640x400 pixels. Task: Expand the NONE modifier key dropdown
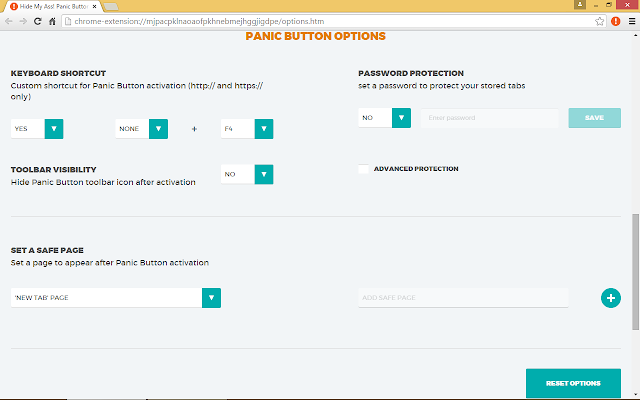coord(158,129)
